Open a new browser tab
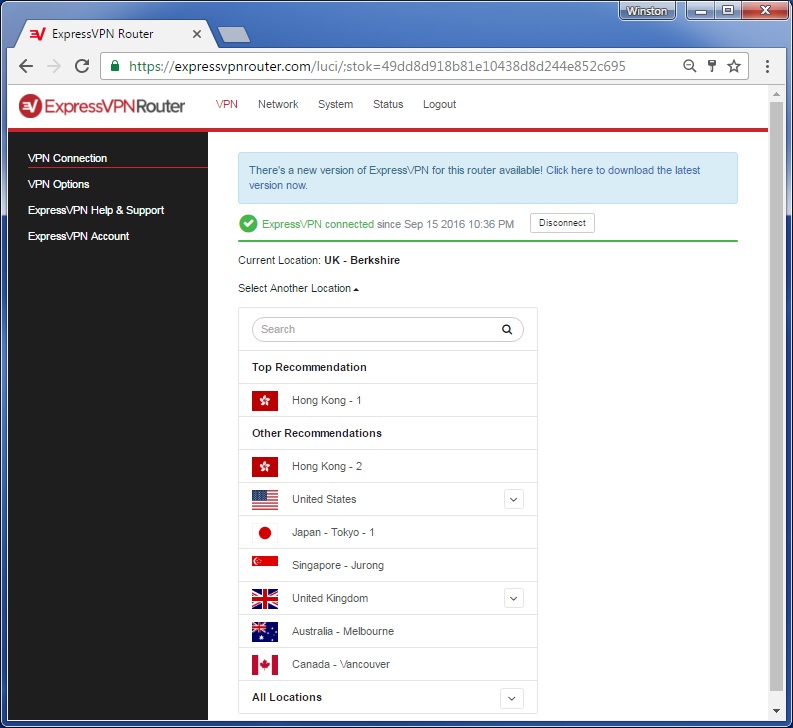Screen dimensions: 793x728 [x=233, y=34]
